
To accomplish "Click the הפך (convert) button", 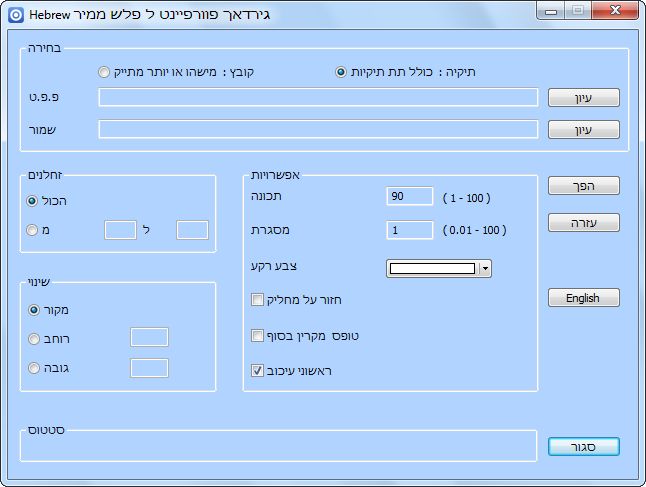I will [x=583, y=186].
